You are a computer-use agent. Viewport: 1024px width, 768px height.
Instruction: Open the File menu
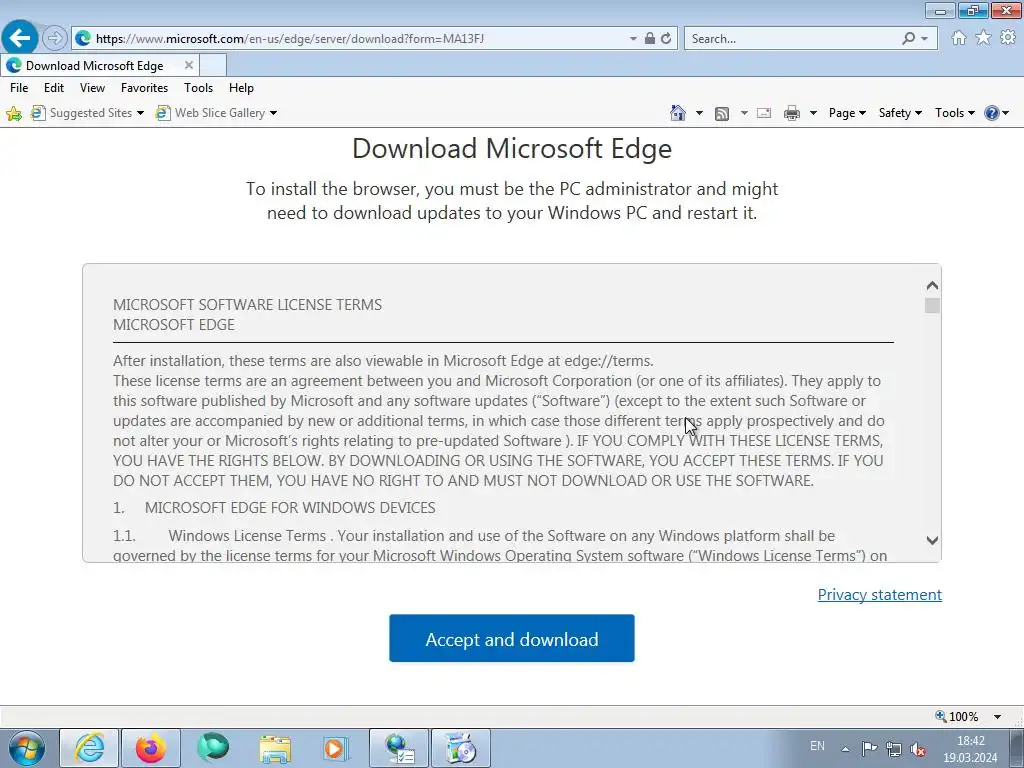[19, 88]
